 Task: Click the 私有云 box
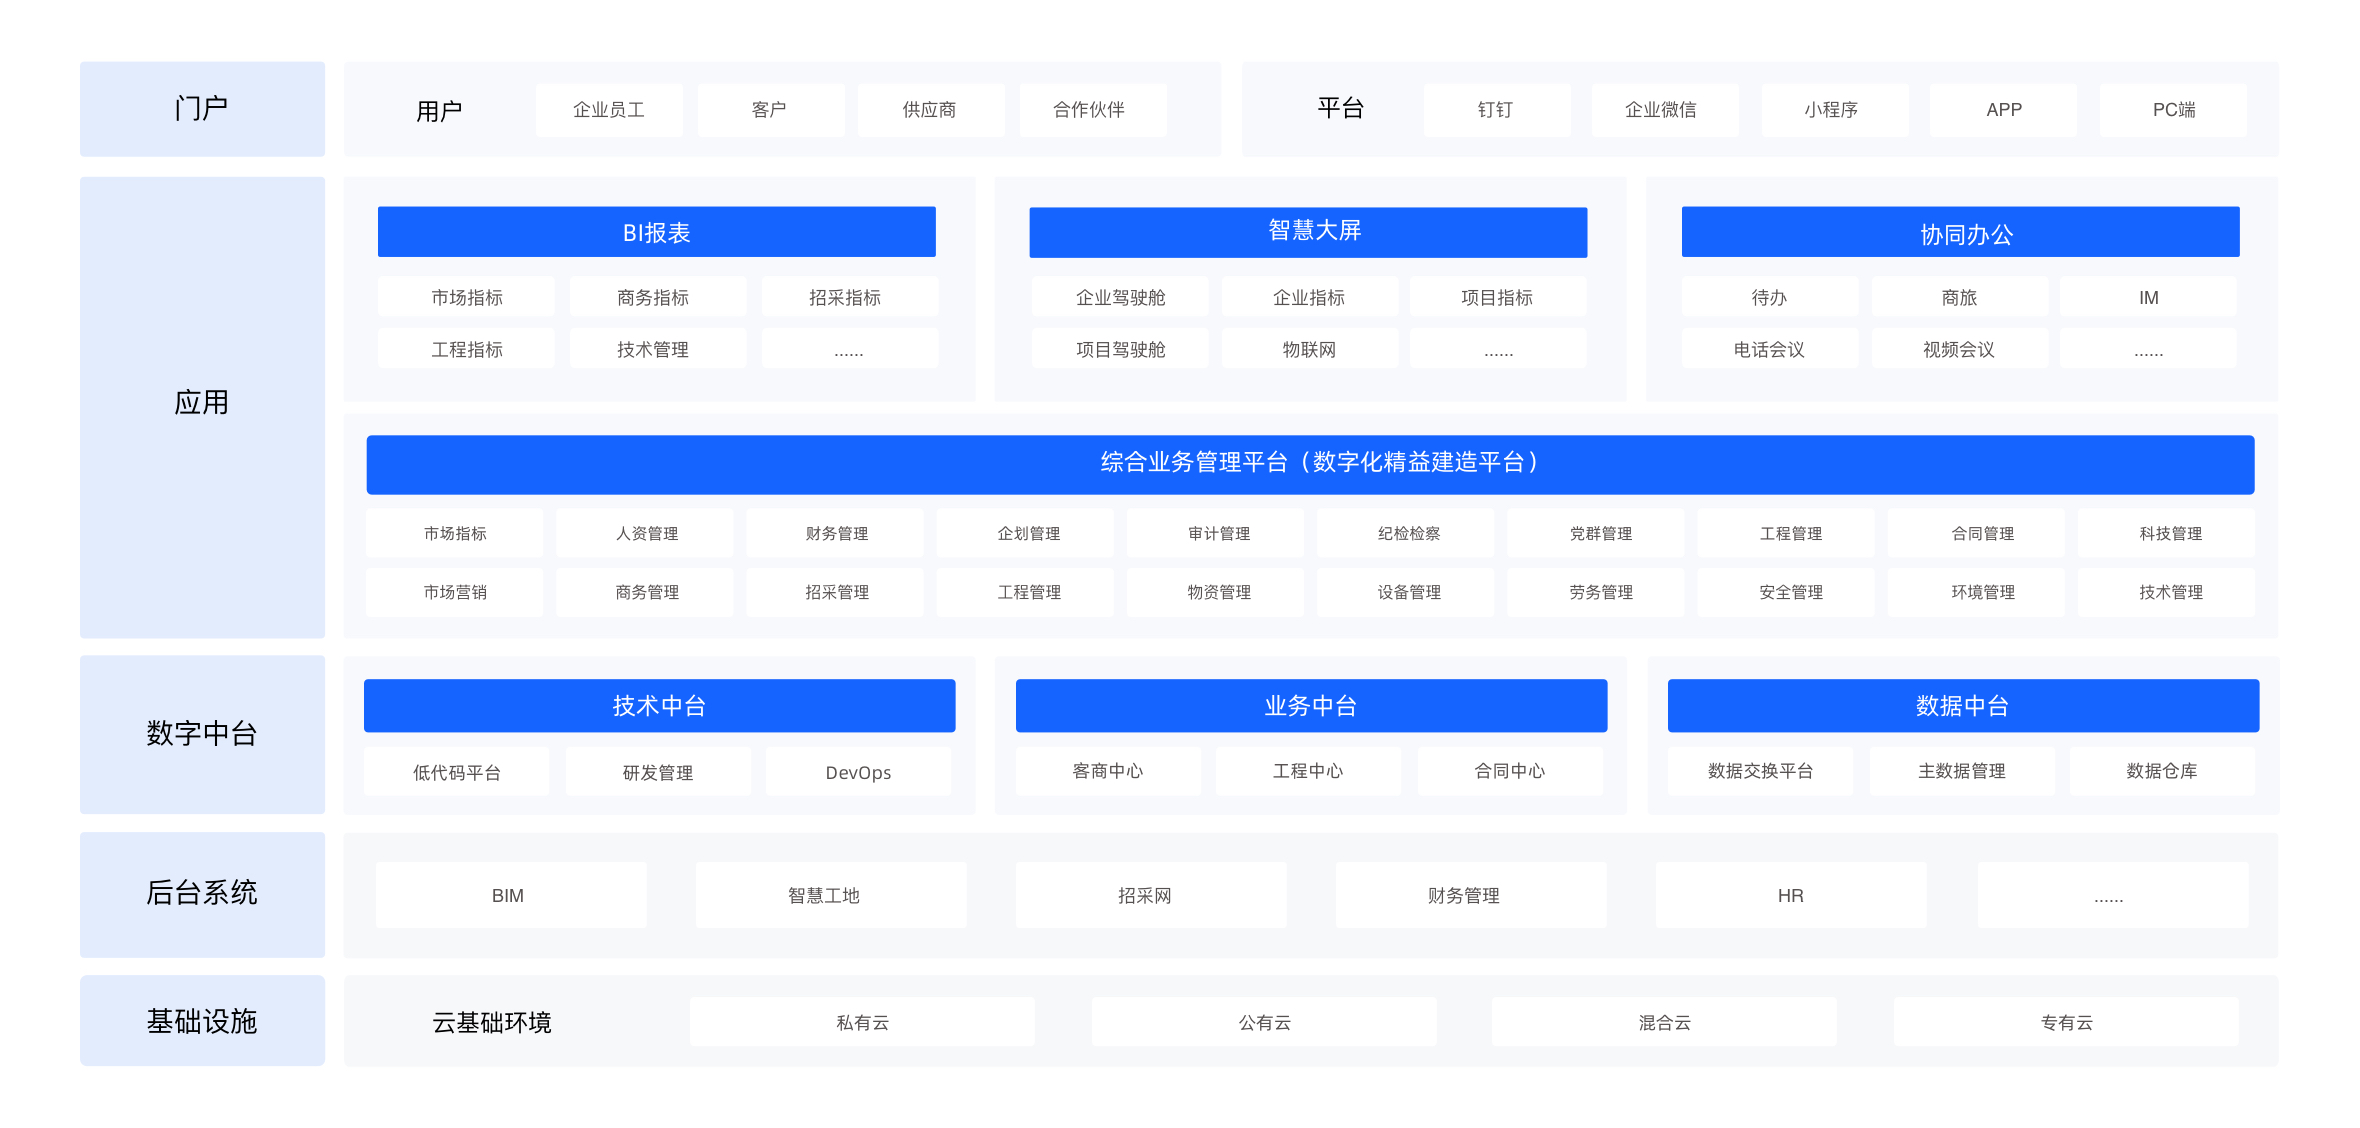tap(862, 1022)
